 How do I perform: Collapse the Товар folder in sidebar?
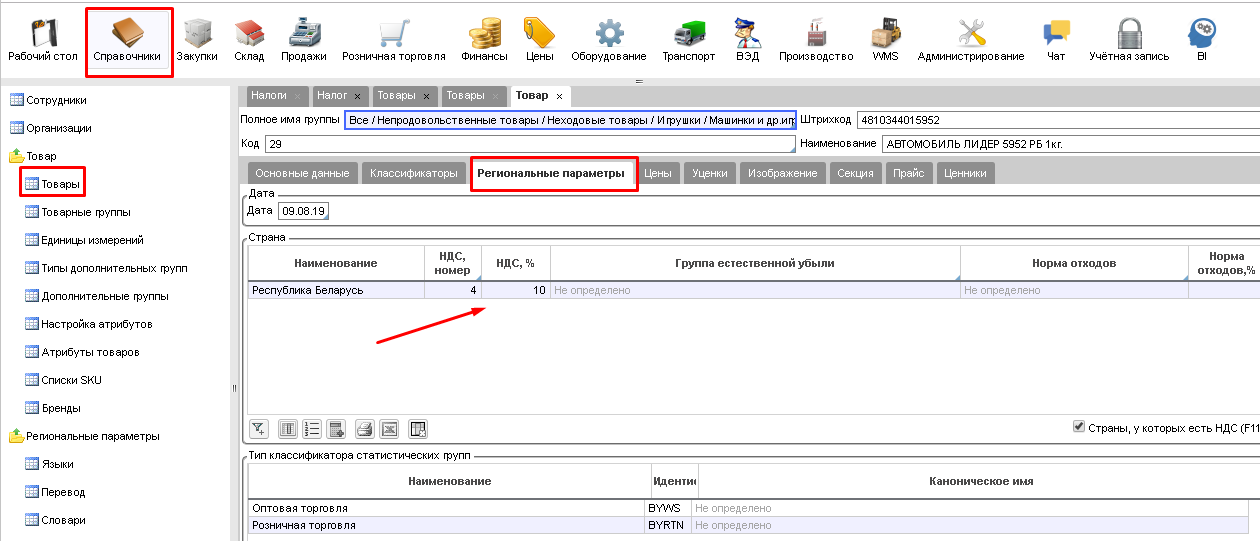17,156
